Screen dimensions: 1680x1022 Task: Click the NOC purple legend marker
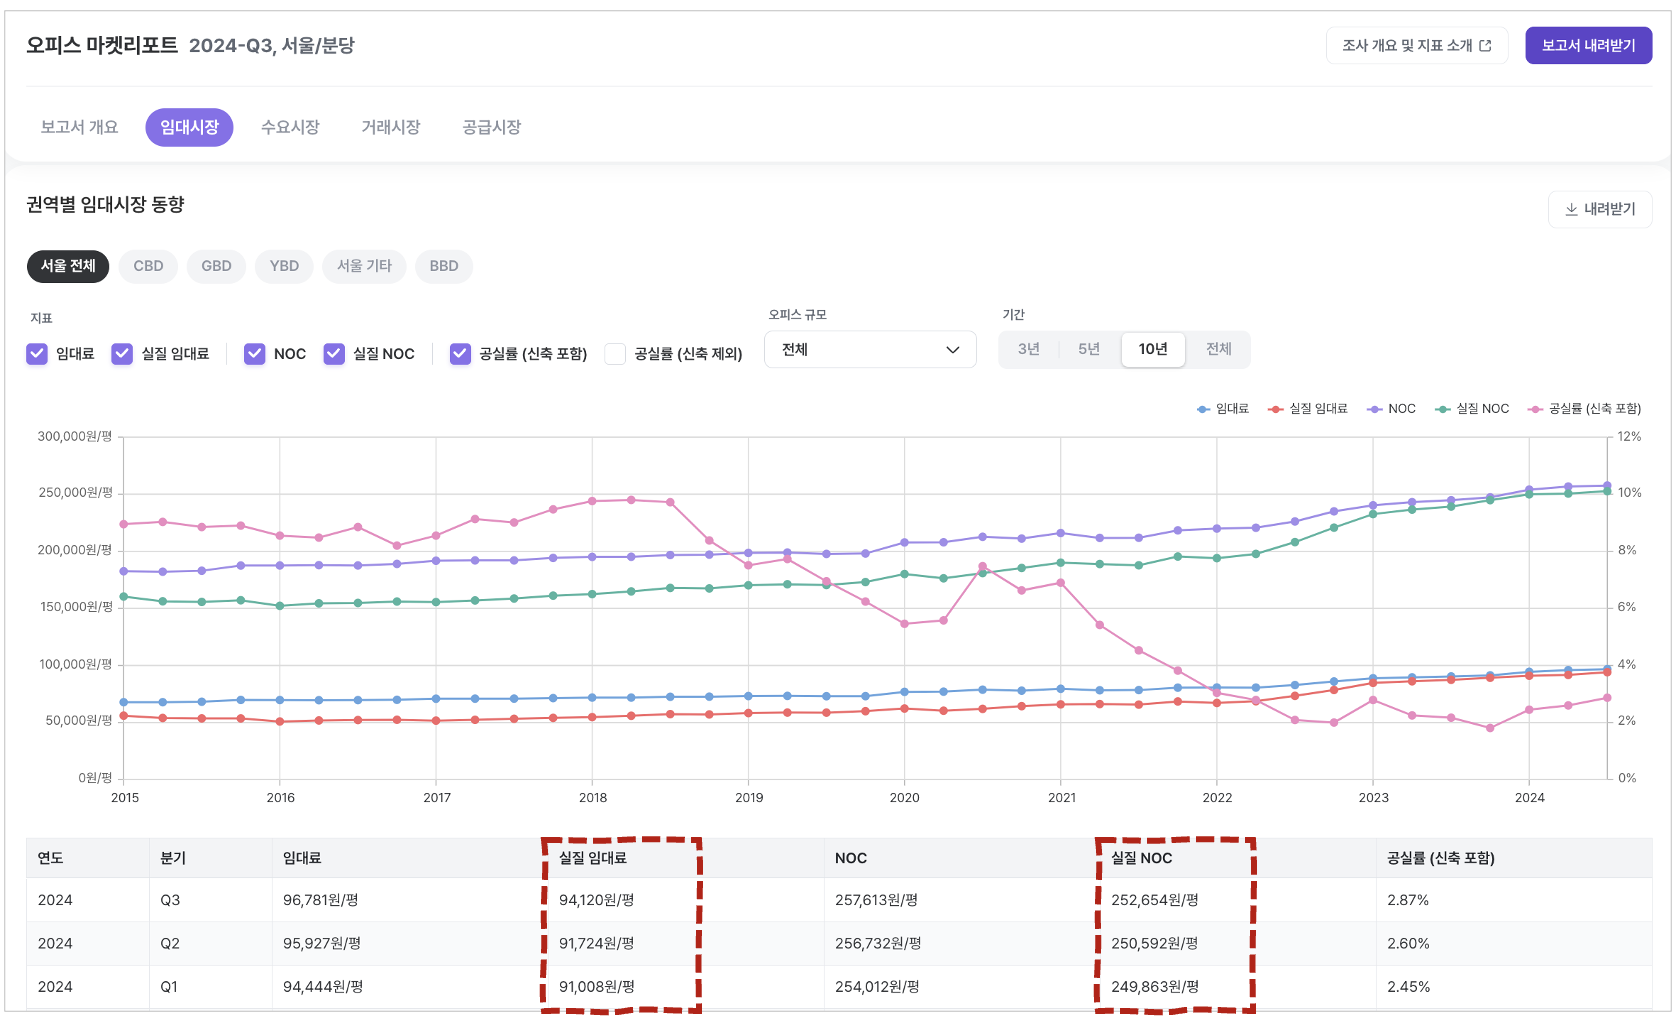(x=1375, y=409)
